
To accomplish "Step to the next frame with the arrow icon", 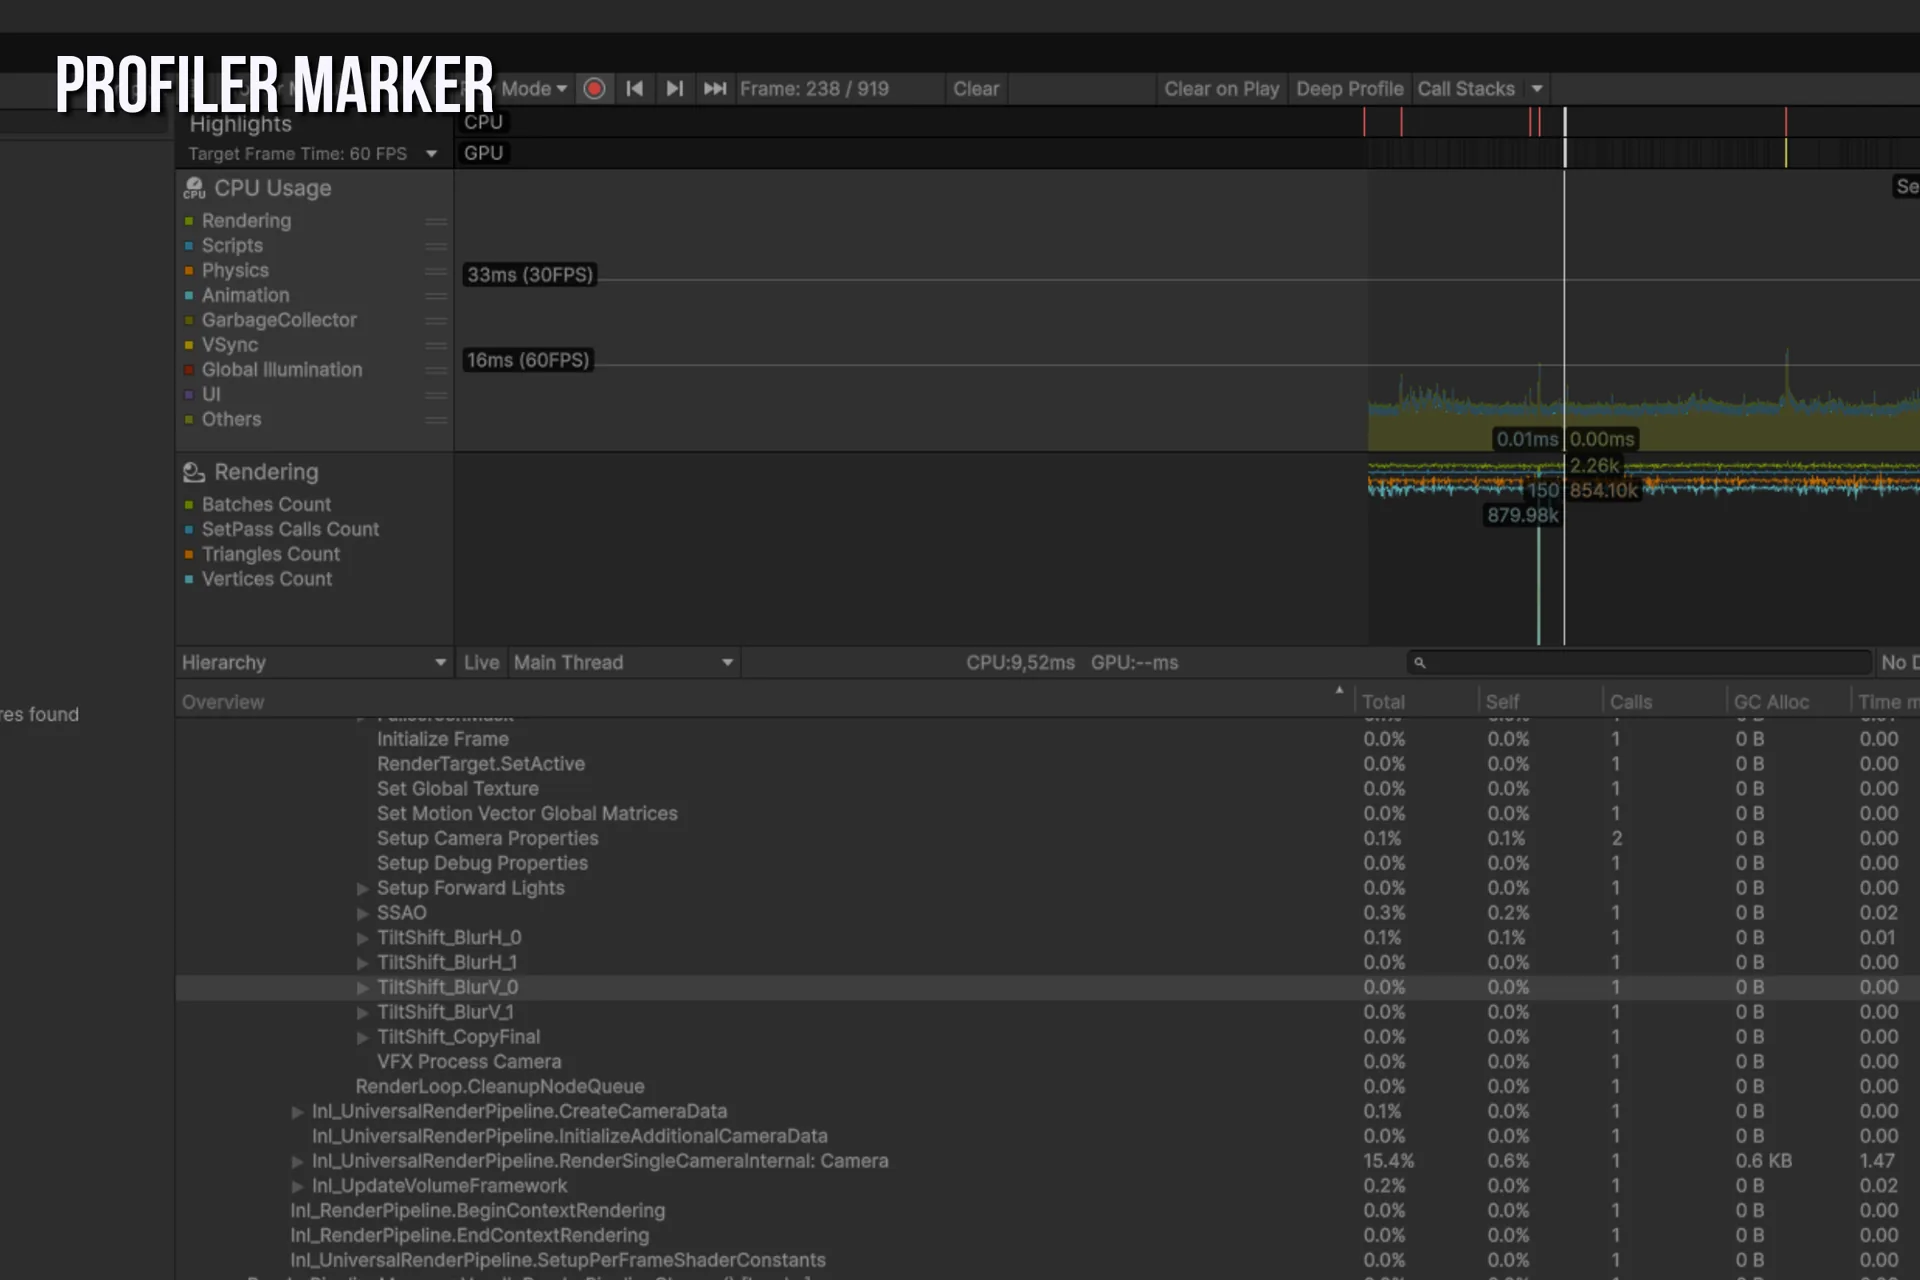I will pos(674,89).
